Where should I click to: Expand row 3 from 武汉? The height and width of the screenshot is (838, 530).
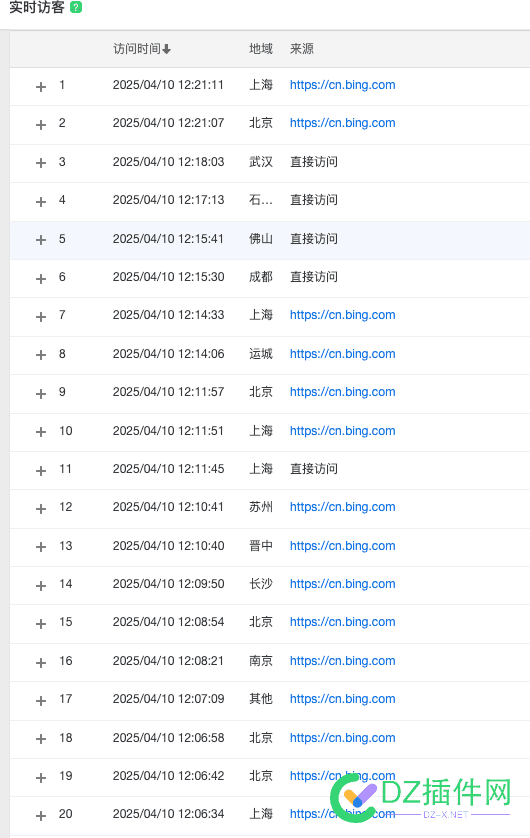pos(41,163)
